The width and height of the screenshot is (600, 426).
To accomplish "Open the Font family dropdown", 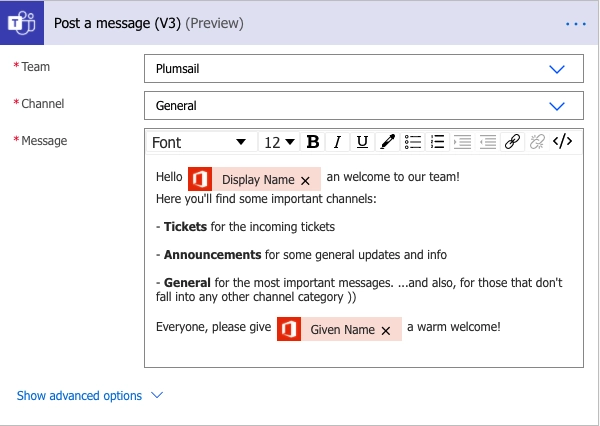I will [x=202, y=142].
